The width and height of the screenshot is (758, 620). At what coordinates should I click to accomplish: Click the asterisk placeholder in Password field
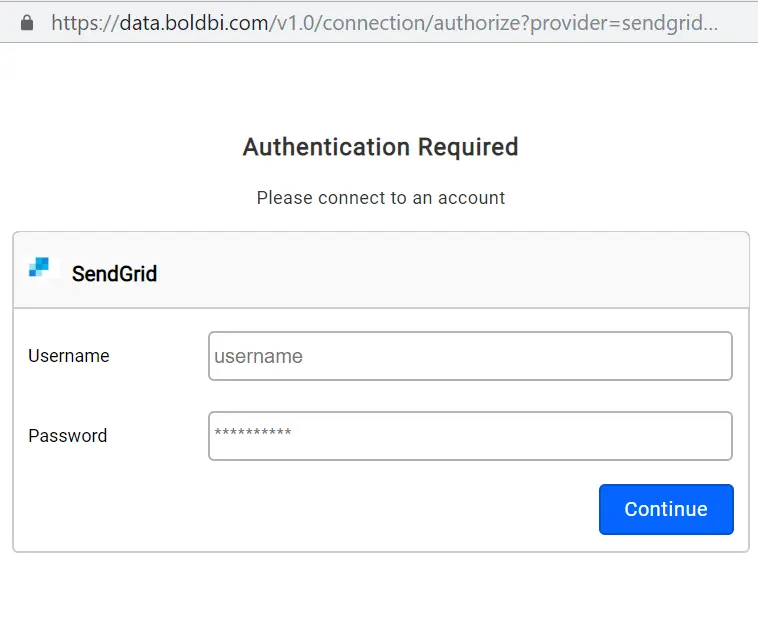[x=253, y=434]
